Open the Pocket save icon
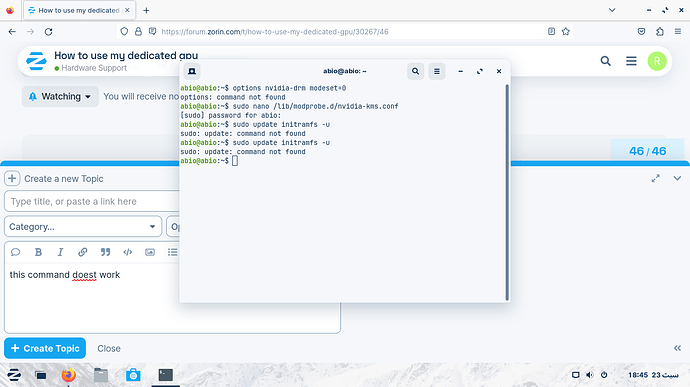The width and height of the screenshot is (690, 387). [641, 31]
